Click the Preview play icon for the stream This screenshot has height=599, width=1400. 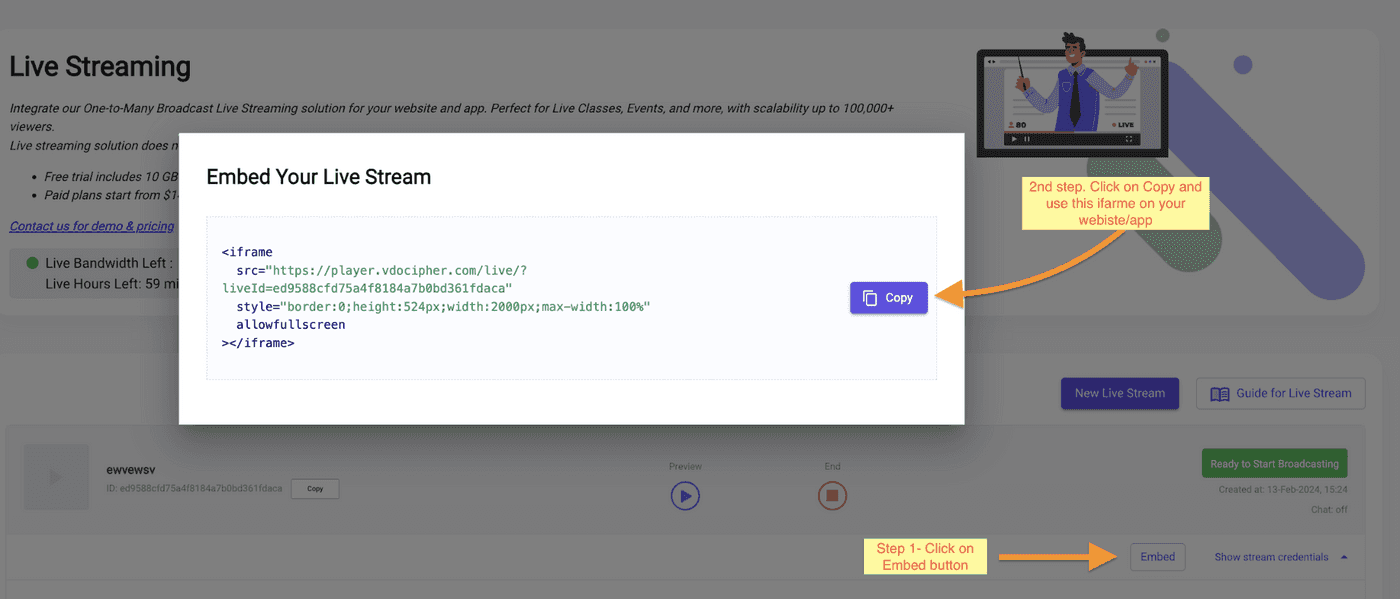[x=685, y=495]
